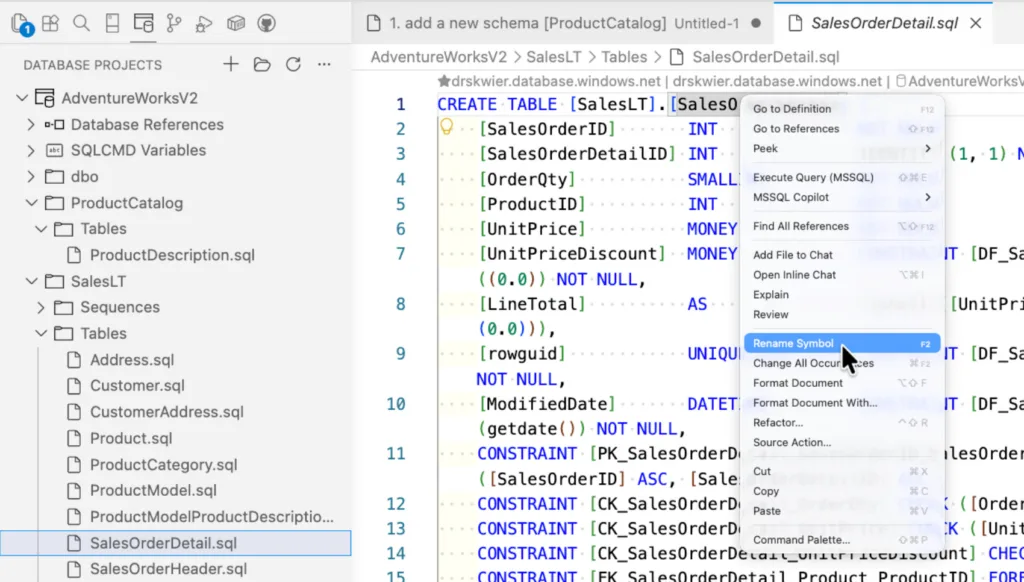Viewport: 1024px width, 582px height.
Task: Open Database Projects more actions menu
Action: click(x=325, y=64)
